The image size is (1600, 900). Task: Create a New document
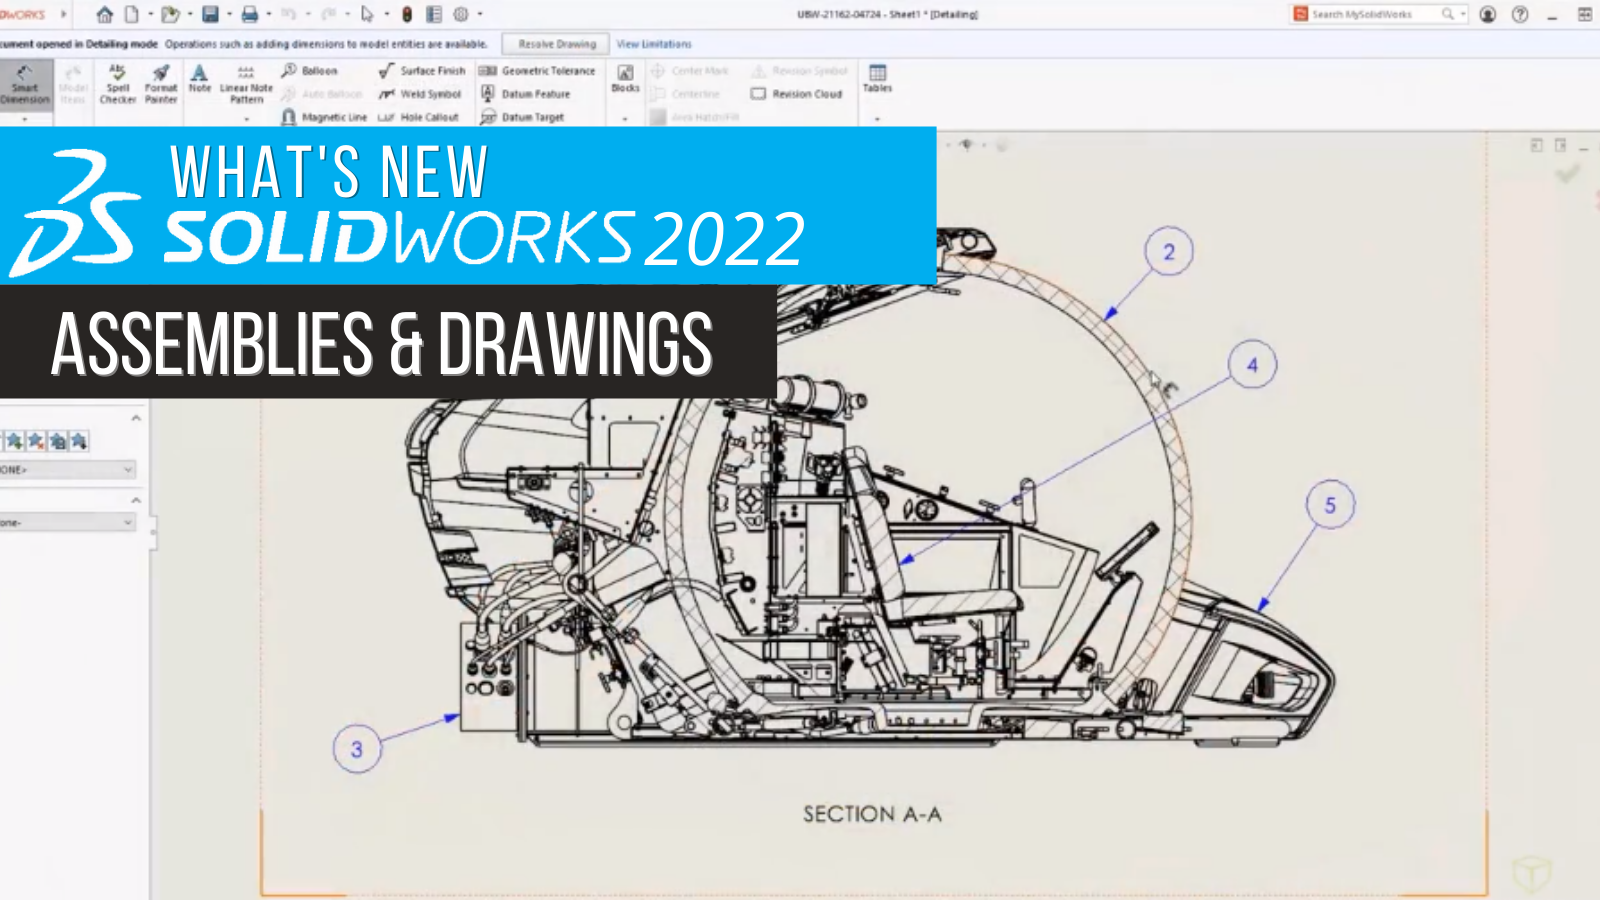point(131,14)
